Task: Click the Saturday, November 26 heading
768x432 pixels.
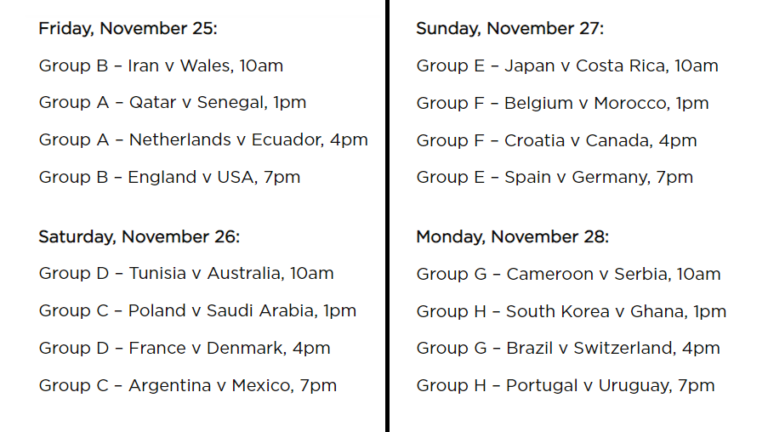Action: (x=139, y=237)
